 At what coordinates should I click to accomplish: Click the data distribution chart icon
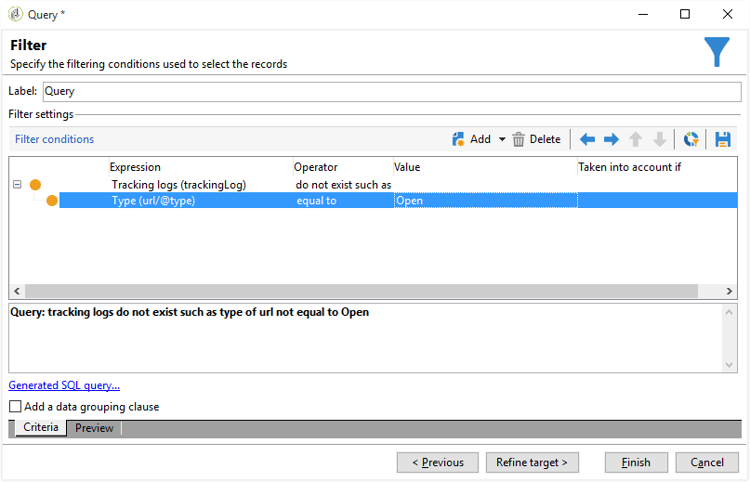point(690,140)
